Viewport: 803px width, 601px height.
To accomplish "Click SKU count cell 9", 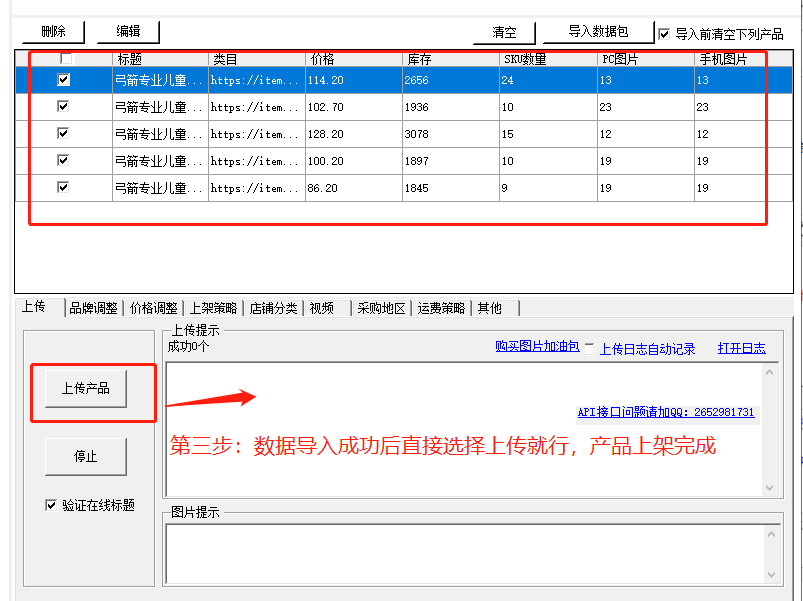I will [x=548, y=188].
